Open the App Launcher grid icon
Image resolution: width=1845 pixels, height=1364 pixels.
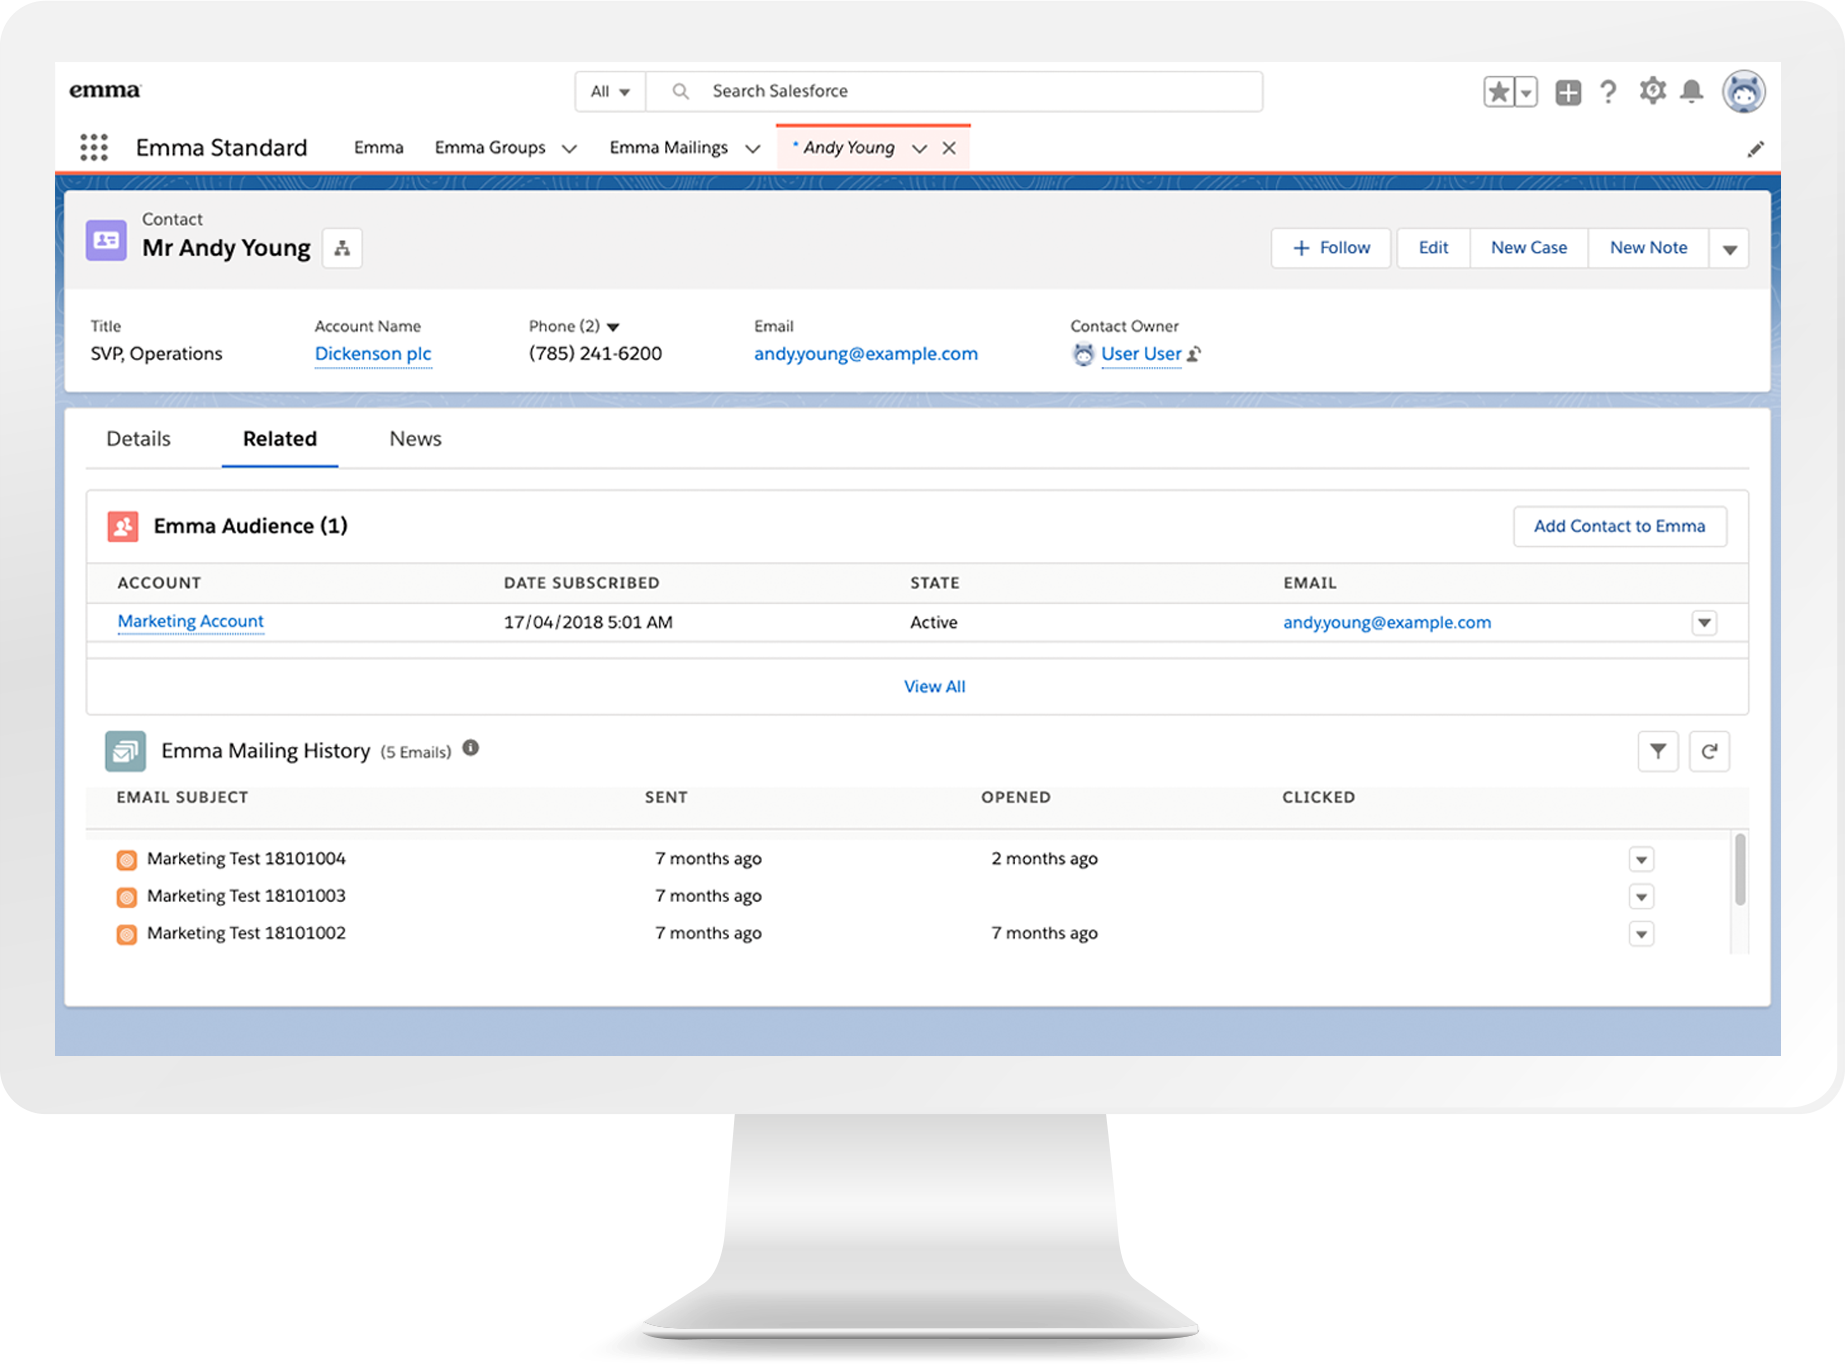point(94,148)
